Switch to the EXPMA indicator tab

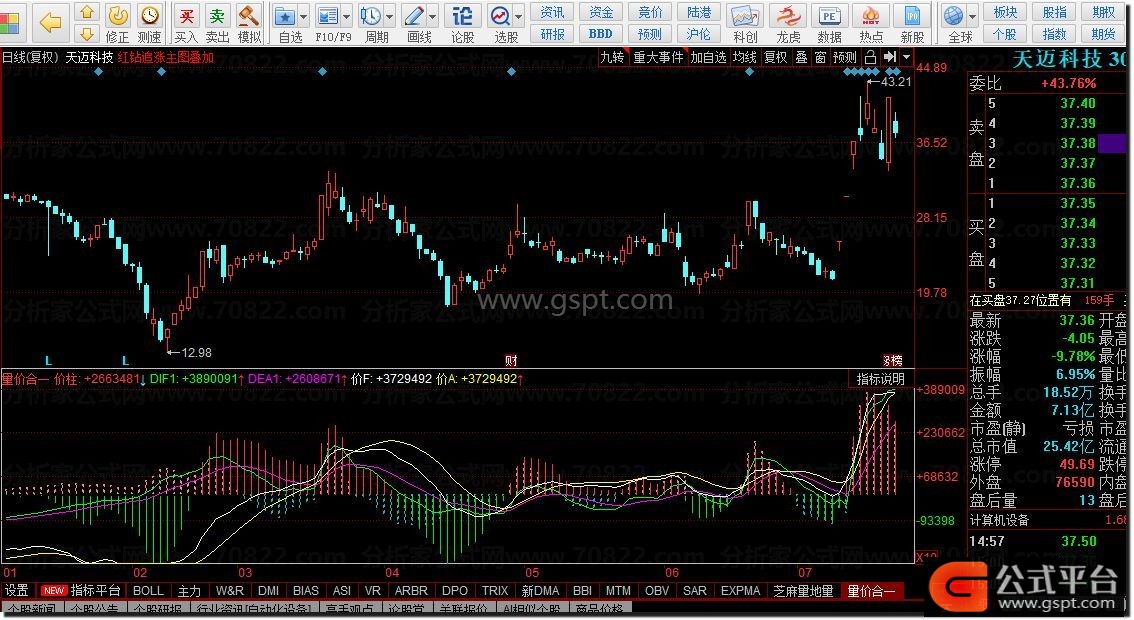point(740,591)
